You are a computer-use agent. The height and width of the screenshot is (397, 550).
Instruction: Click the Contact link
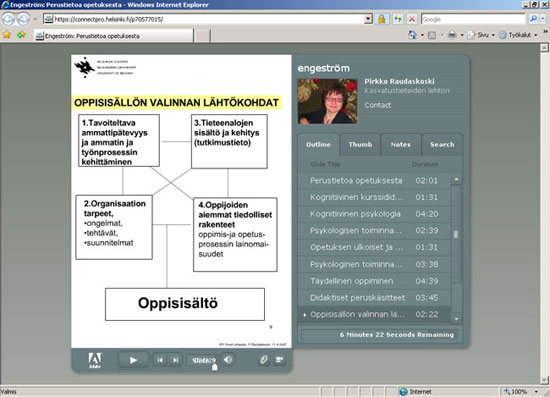tap(377, 105)
